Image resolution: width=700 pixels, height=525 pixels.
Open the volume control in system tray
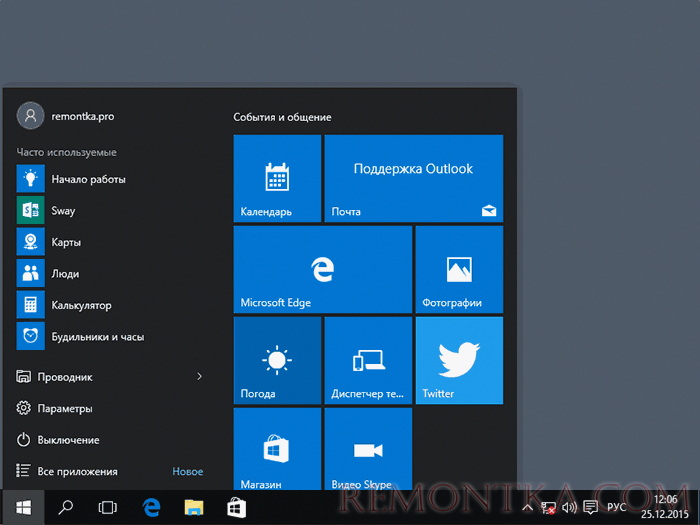569,507
